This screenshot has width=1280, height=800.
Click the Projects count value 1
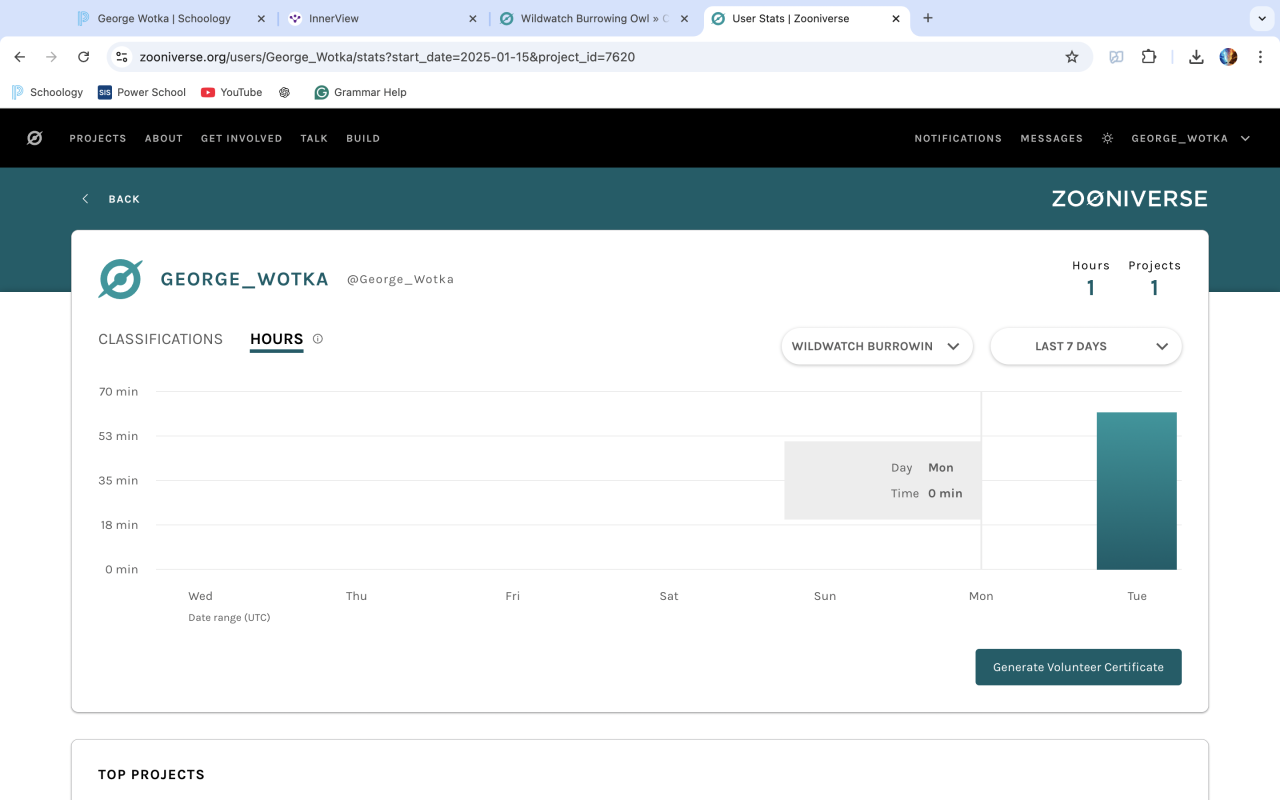1154,288
